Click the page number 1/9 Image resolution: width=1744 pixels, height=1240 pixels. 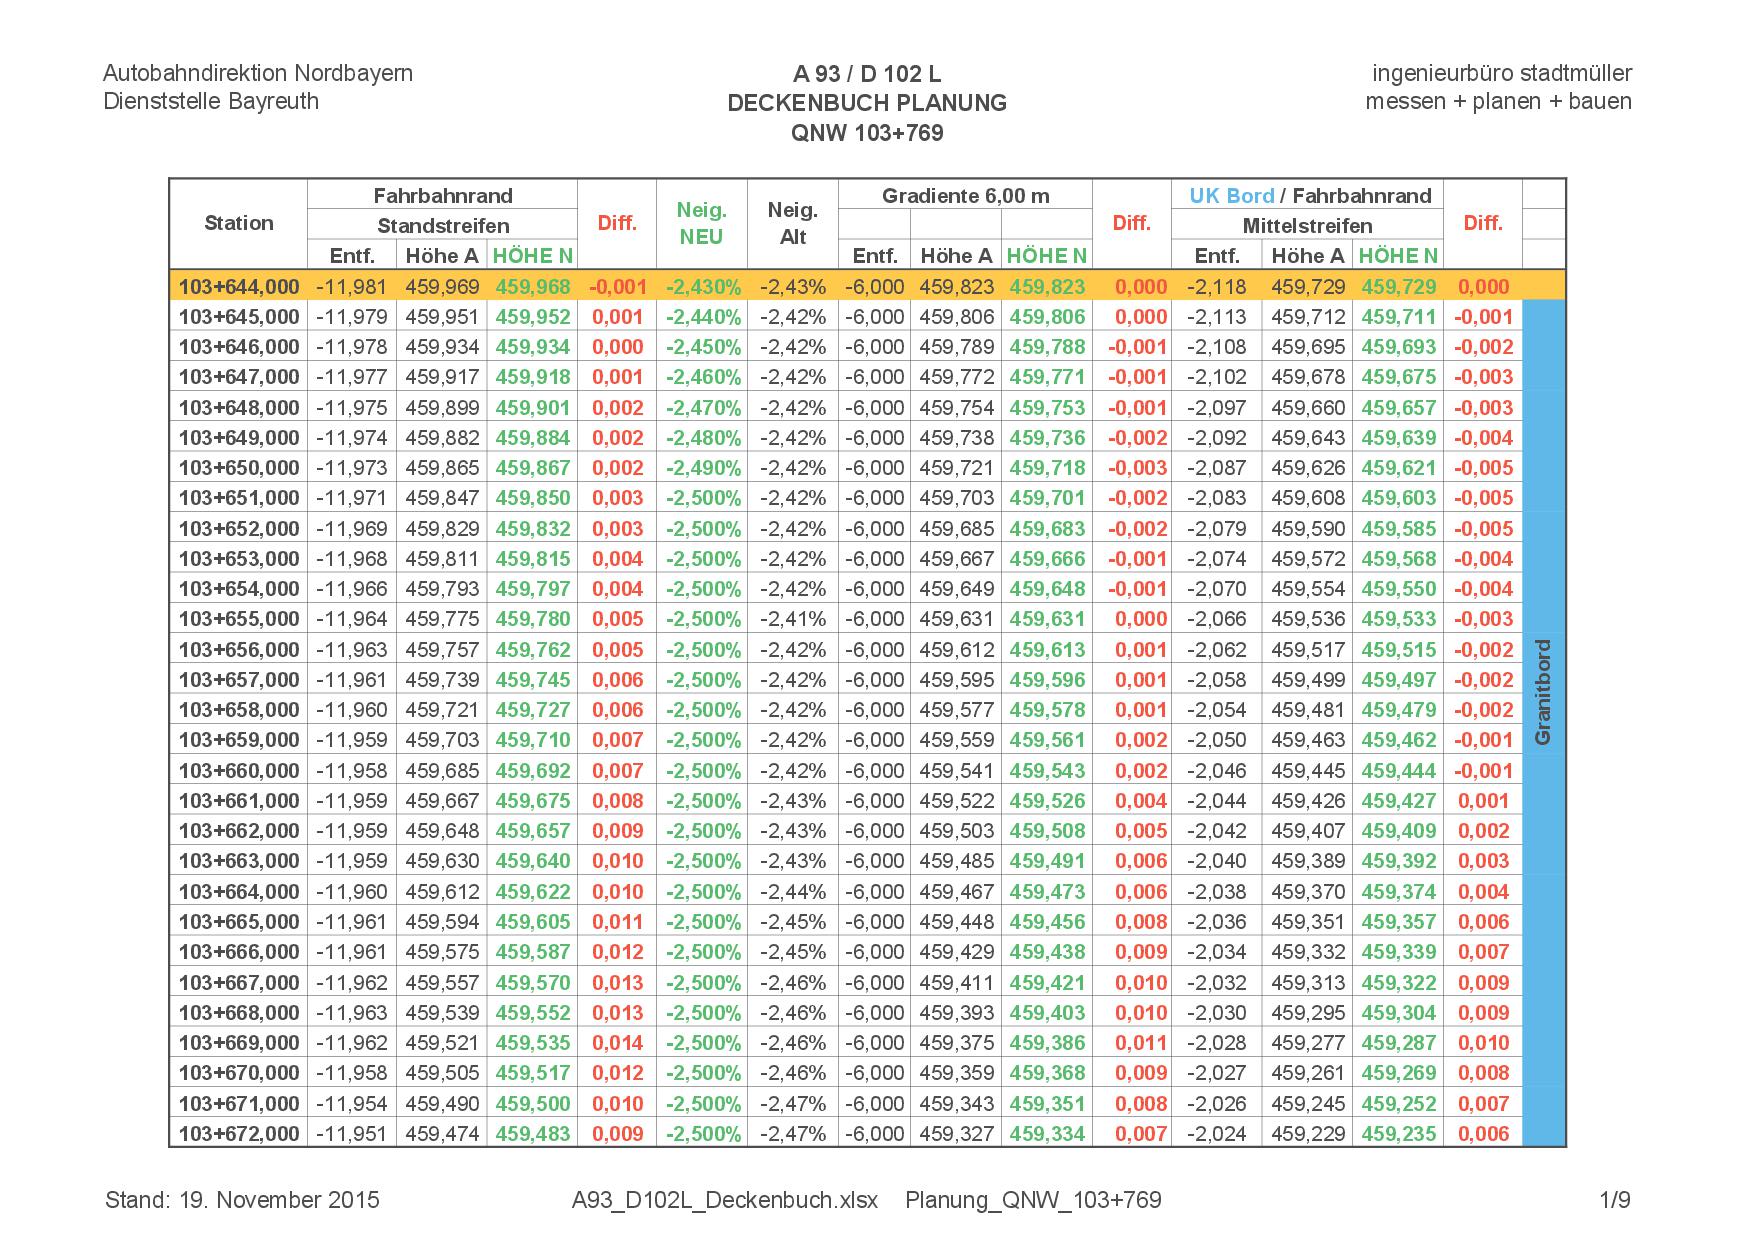coord(1614,1200)
